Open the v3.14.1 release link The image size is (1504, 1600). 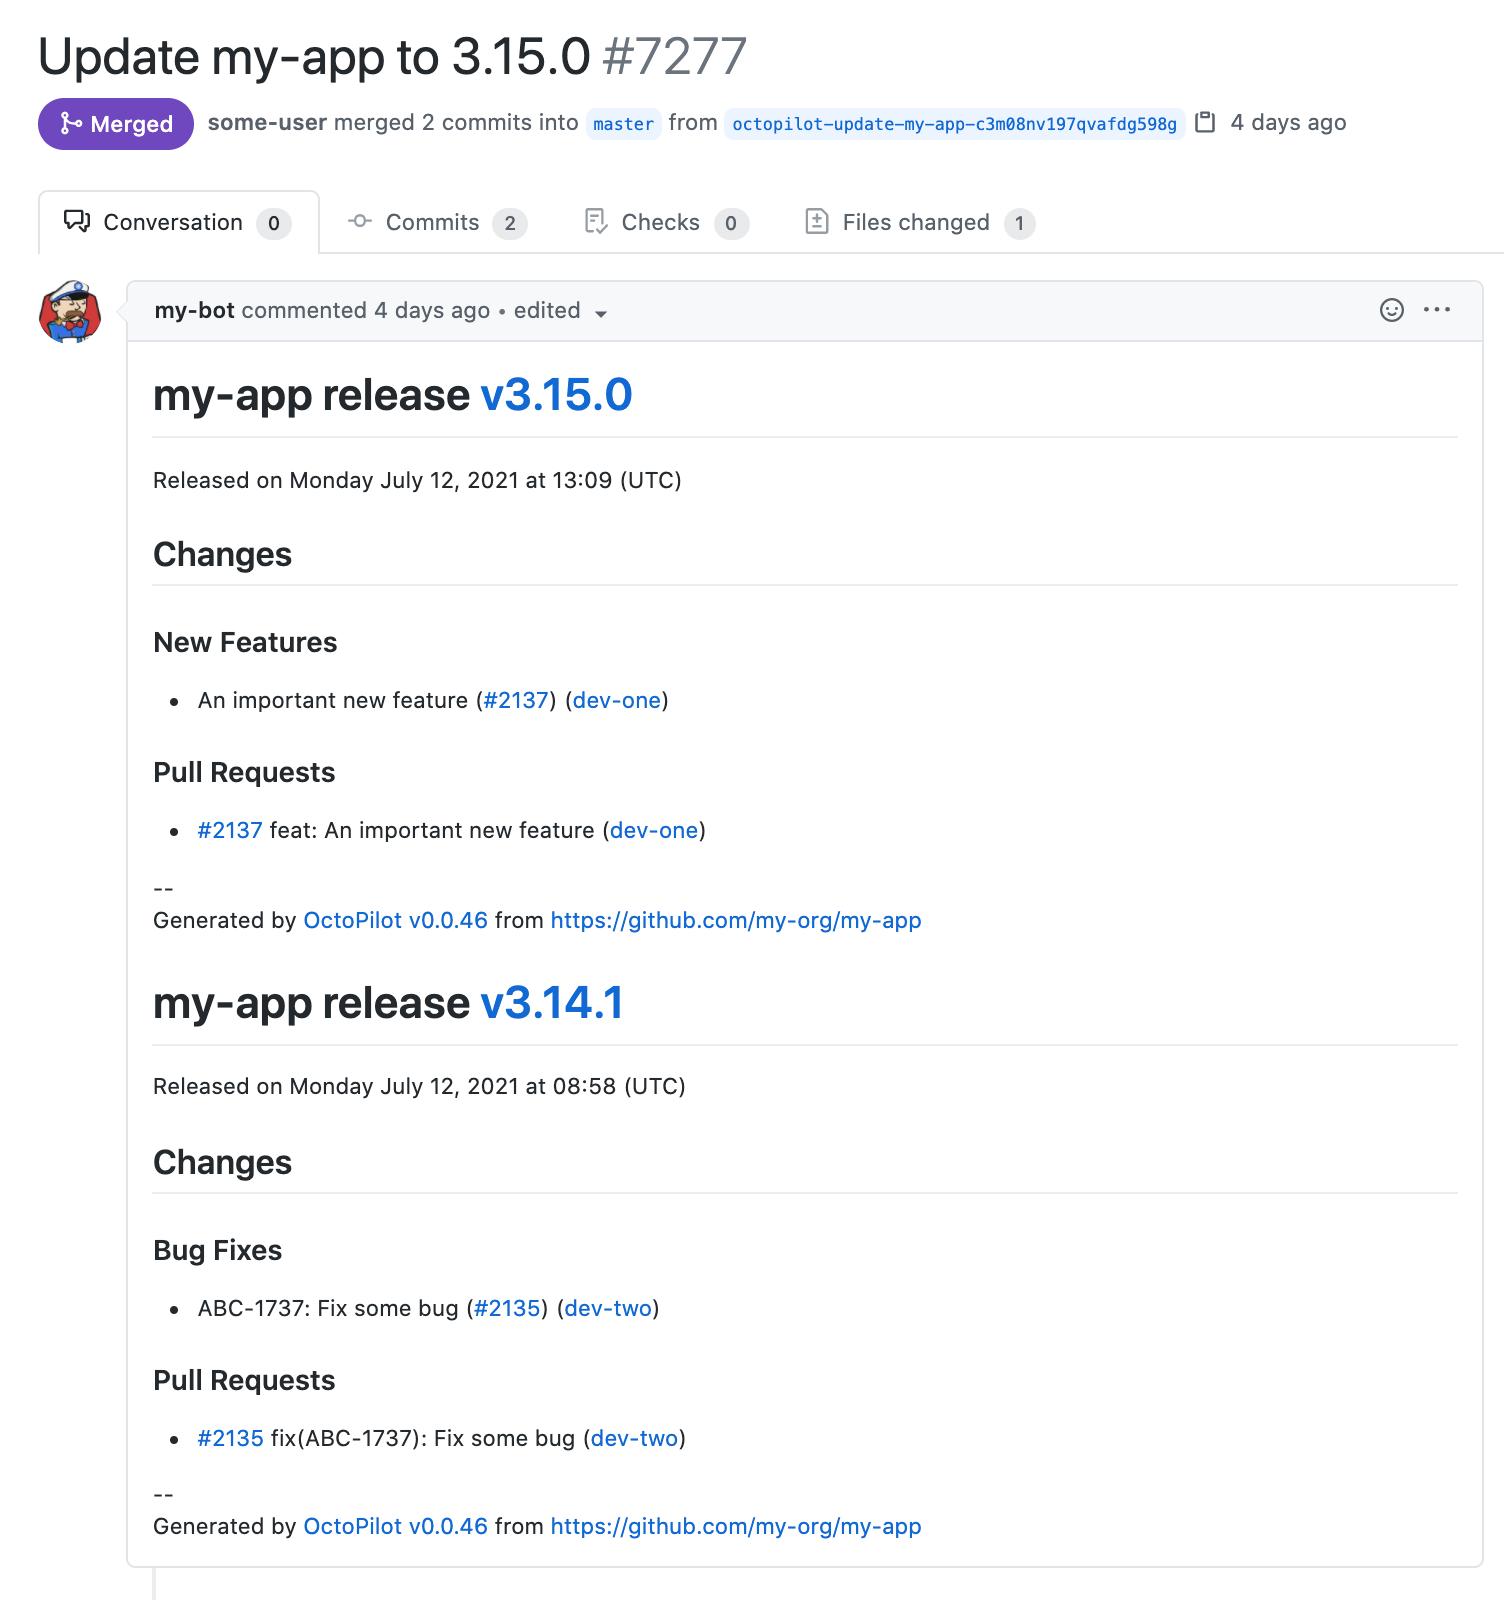552,1003
